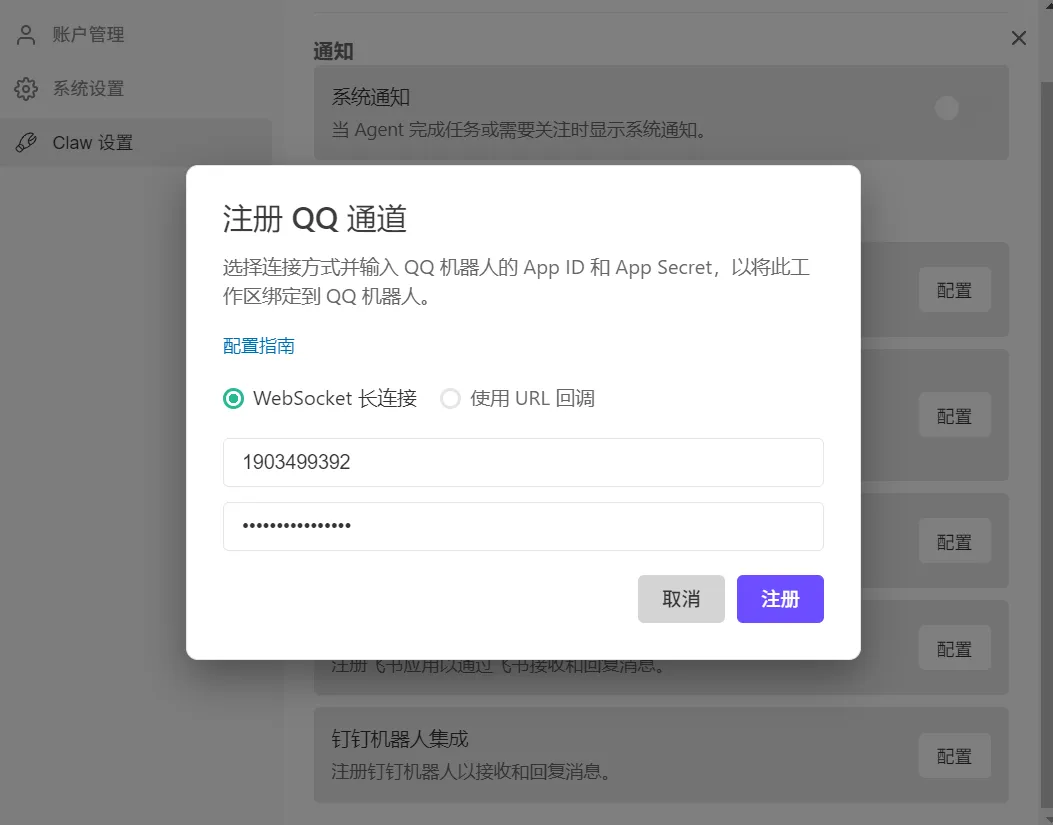Click the masked App Secret field
Image resolution: width=1053 pixels, height=825 pixels.
coord(523,526)
